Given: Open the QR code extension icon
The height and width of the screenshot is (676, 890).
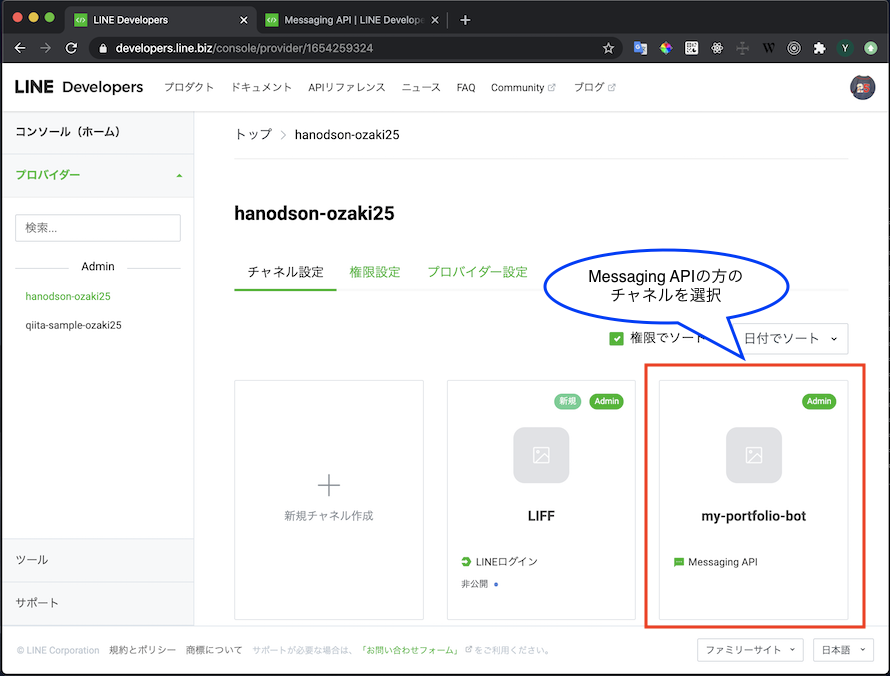Looking at the screenshot, I should coord(691,48).
